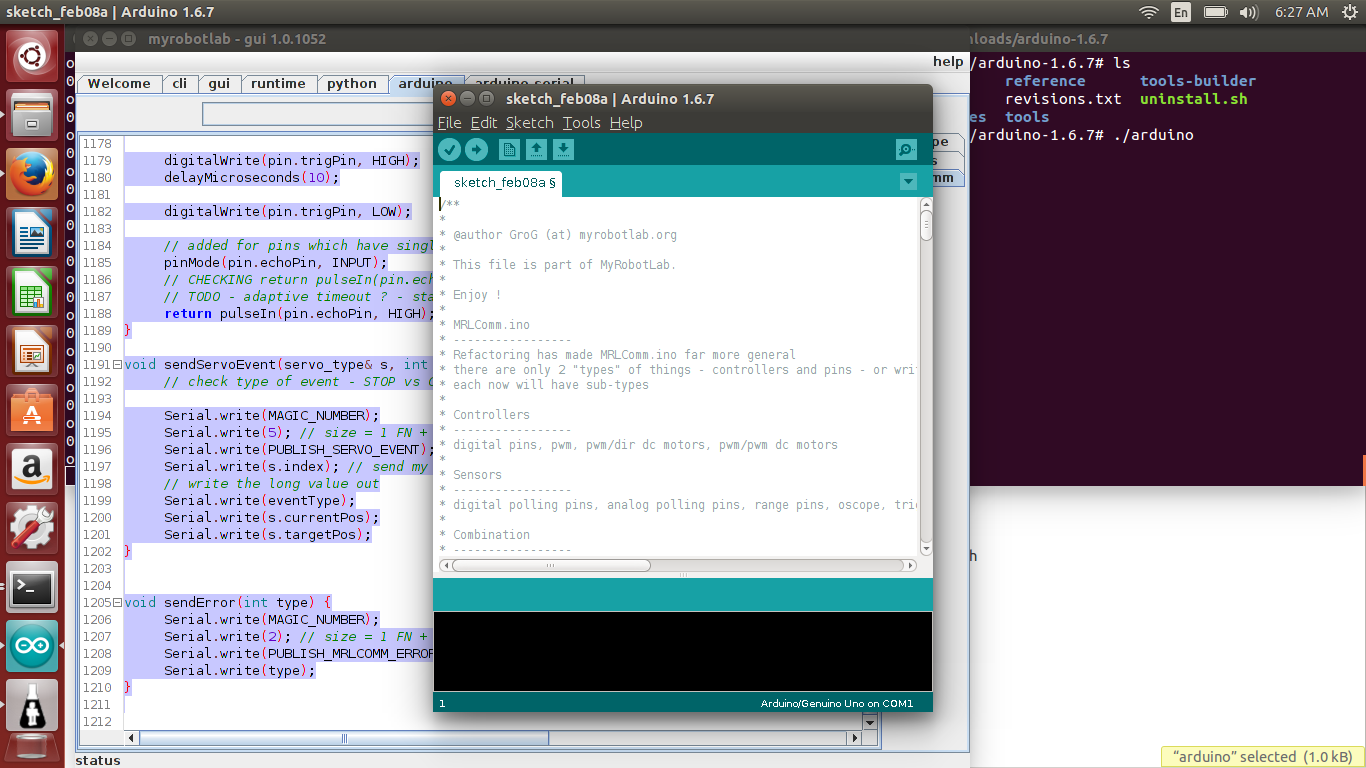Image resolution: width=1366 pixels, height=768 pixels.
Task: Open the Help menu in Arduino
Action: pyautogui.click(x=626, y=123)
